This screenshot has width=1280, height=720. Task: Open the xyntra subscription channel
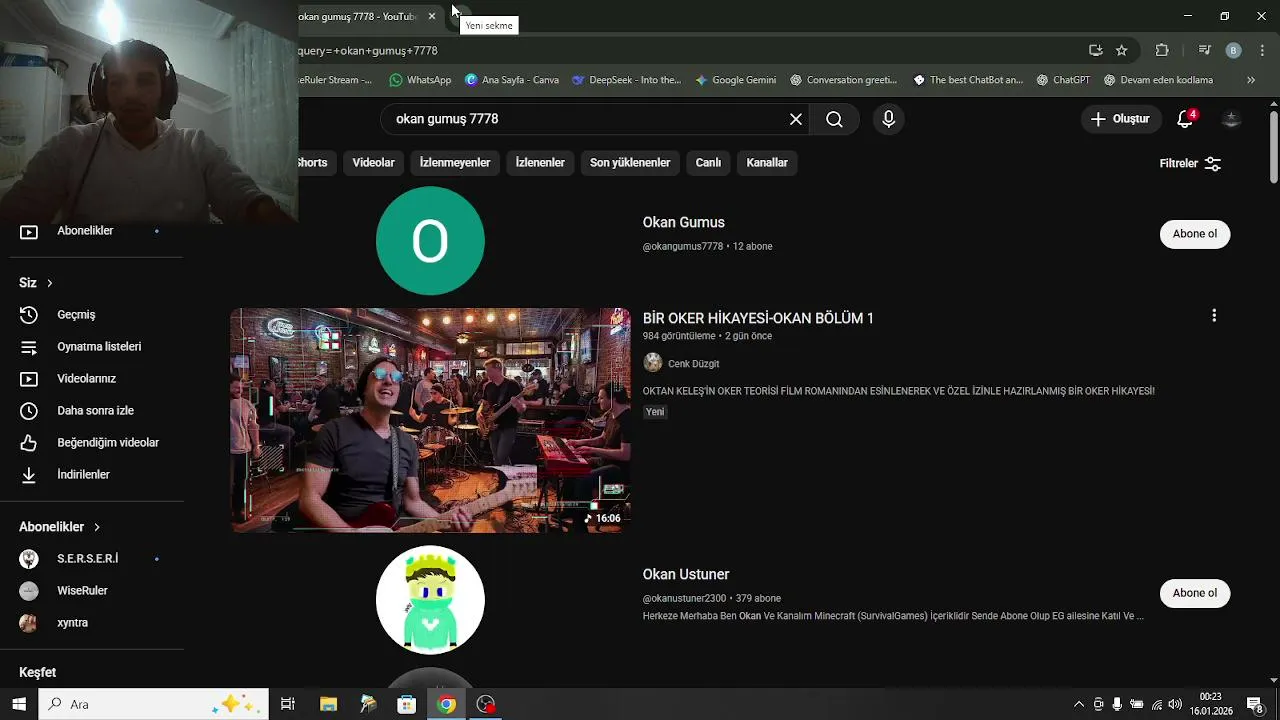(72, 623)
